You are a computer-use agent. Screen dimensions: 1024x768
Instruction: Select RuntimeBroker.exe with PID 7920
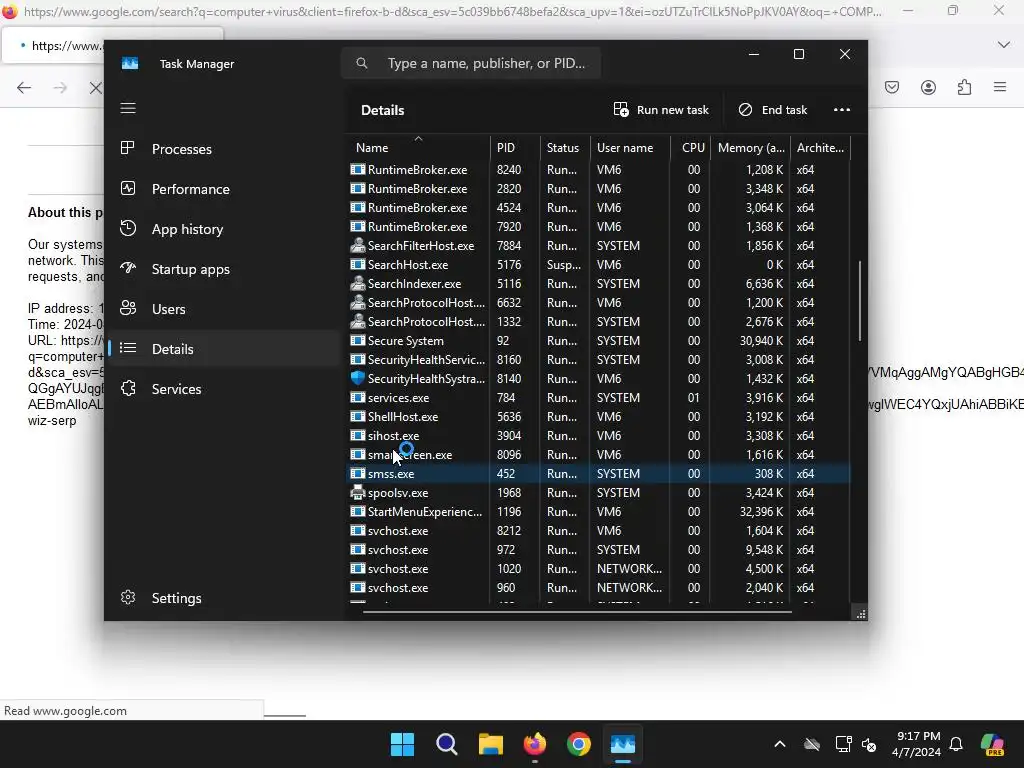pos(598,227)
